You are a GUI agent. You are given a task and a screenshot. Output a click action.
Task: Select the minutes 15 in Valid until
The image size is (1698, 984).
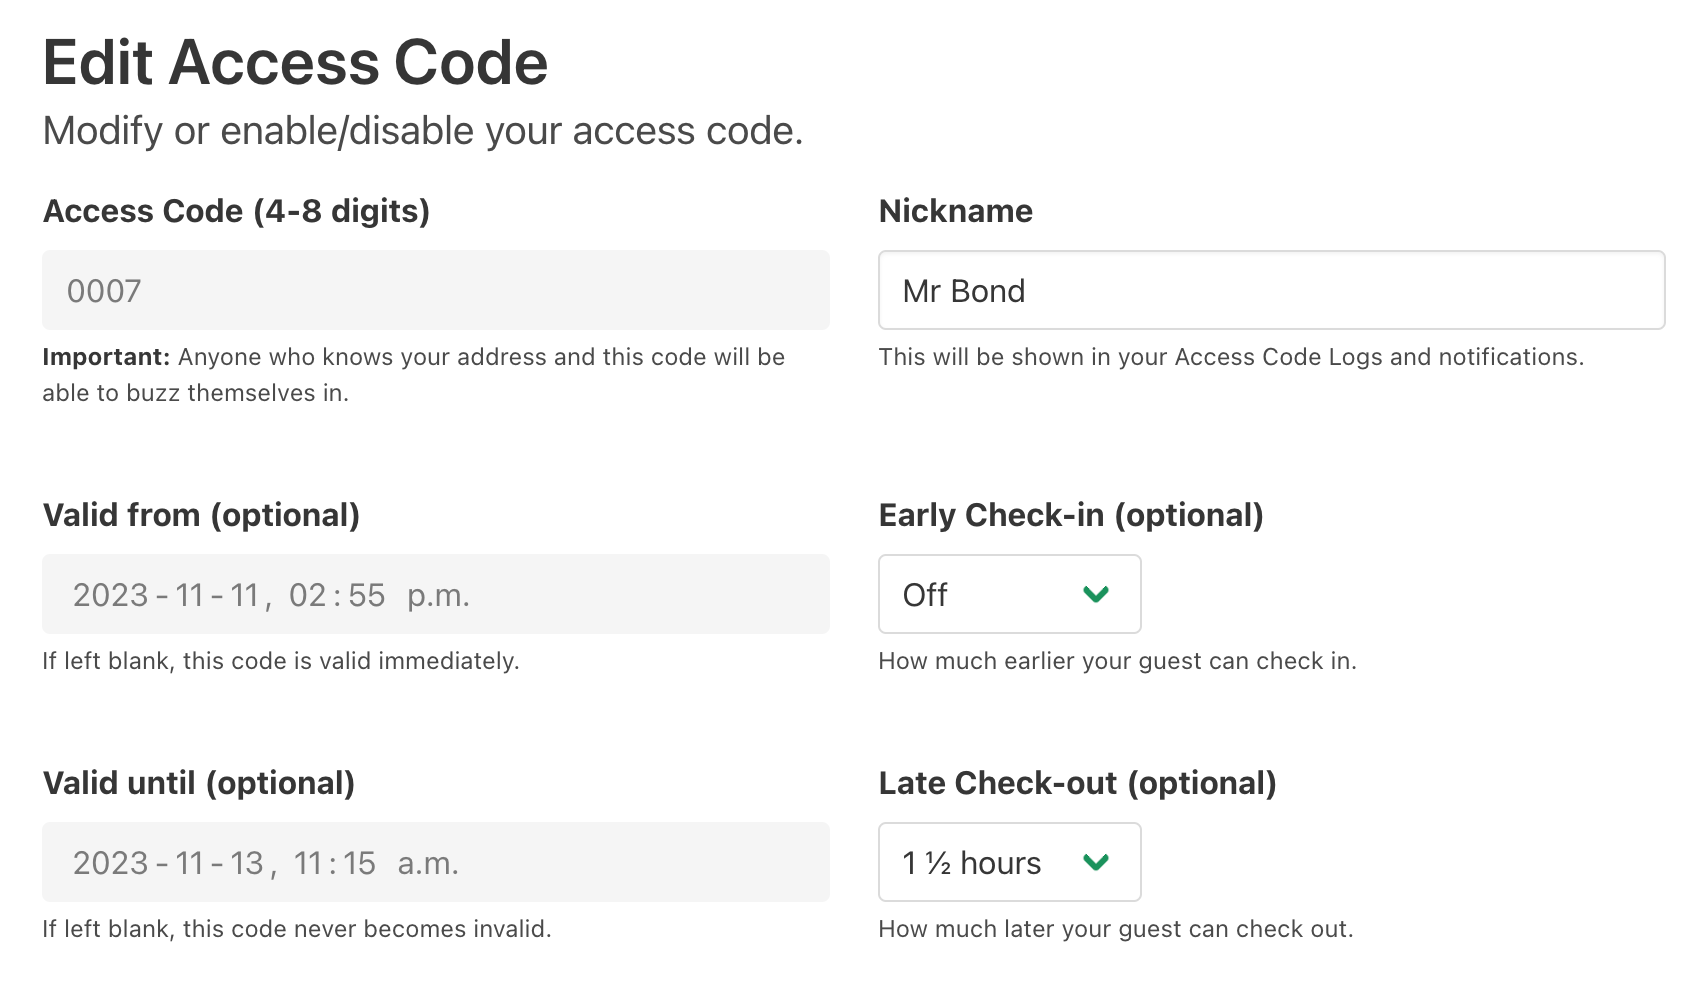[358, 864]
